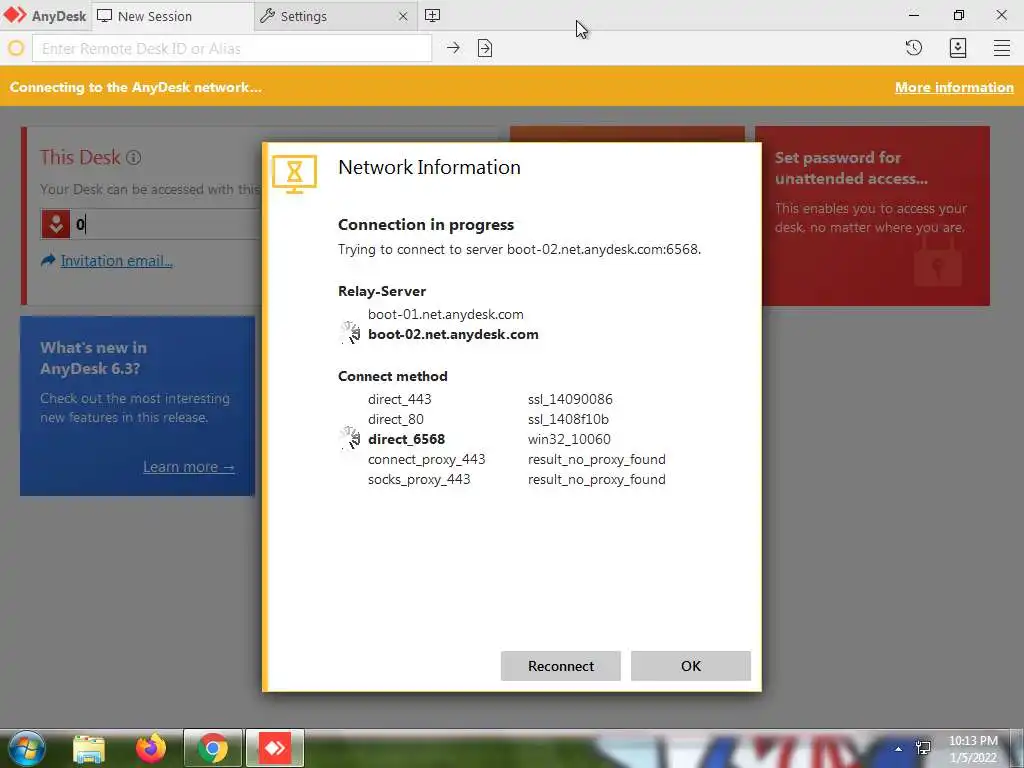Click the Learn more link

click(189, 467)
